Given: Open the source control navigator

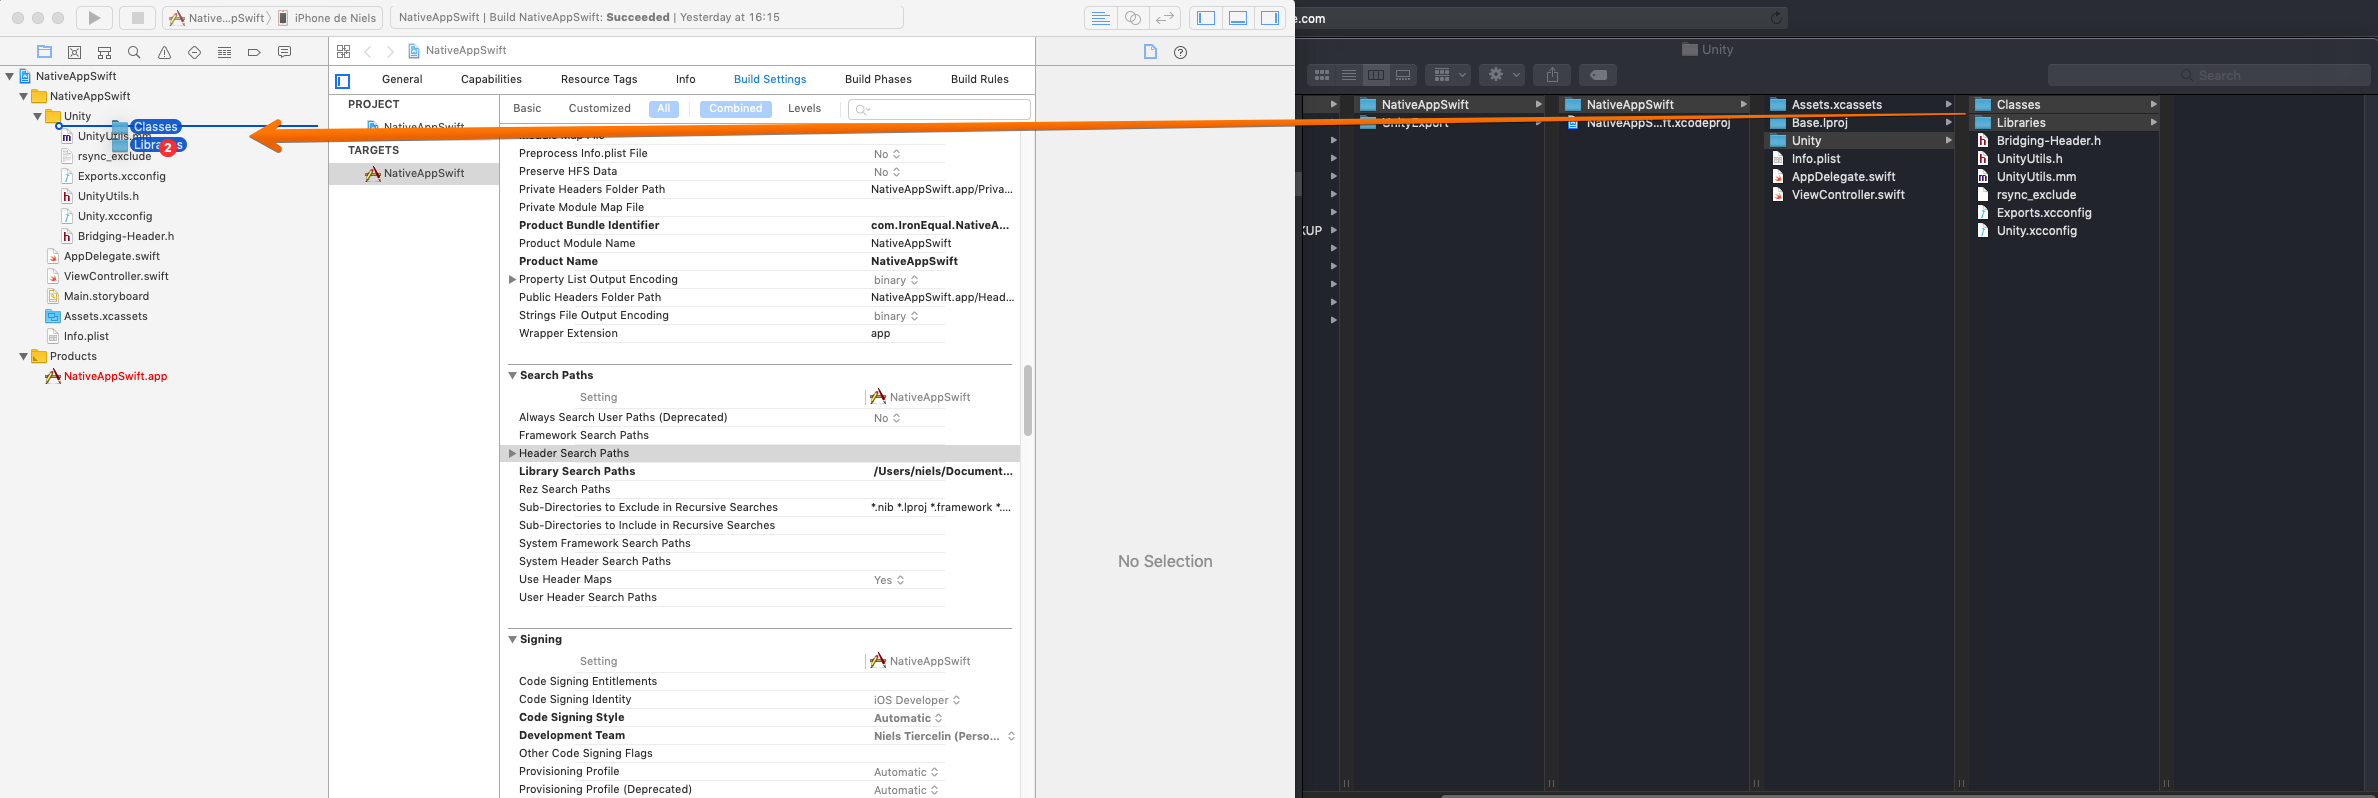Looking at the screenshot, I should point(74,52).
